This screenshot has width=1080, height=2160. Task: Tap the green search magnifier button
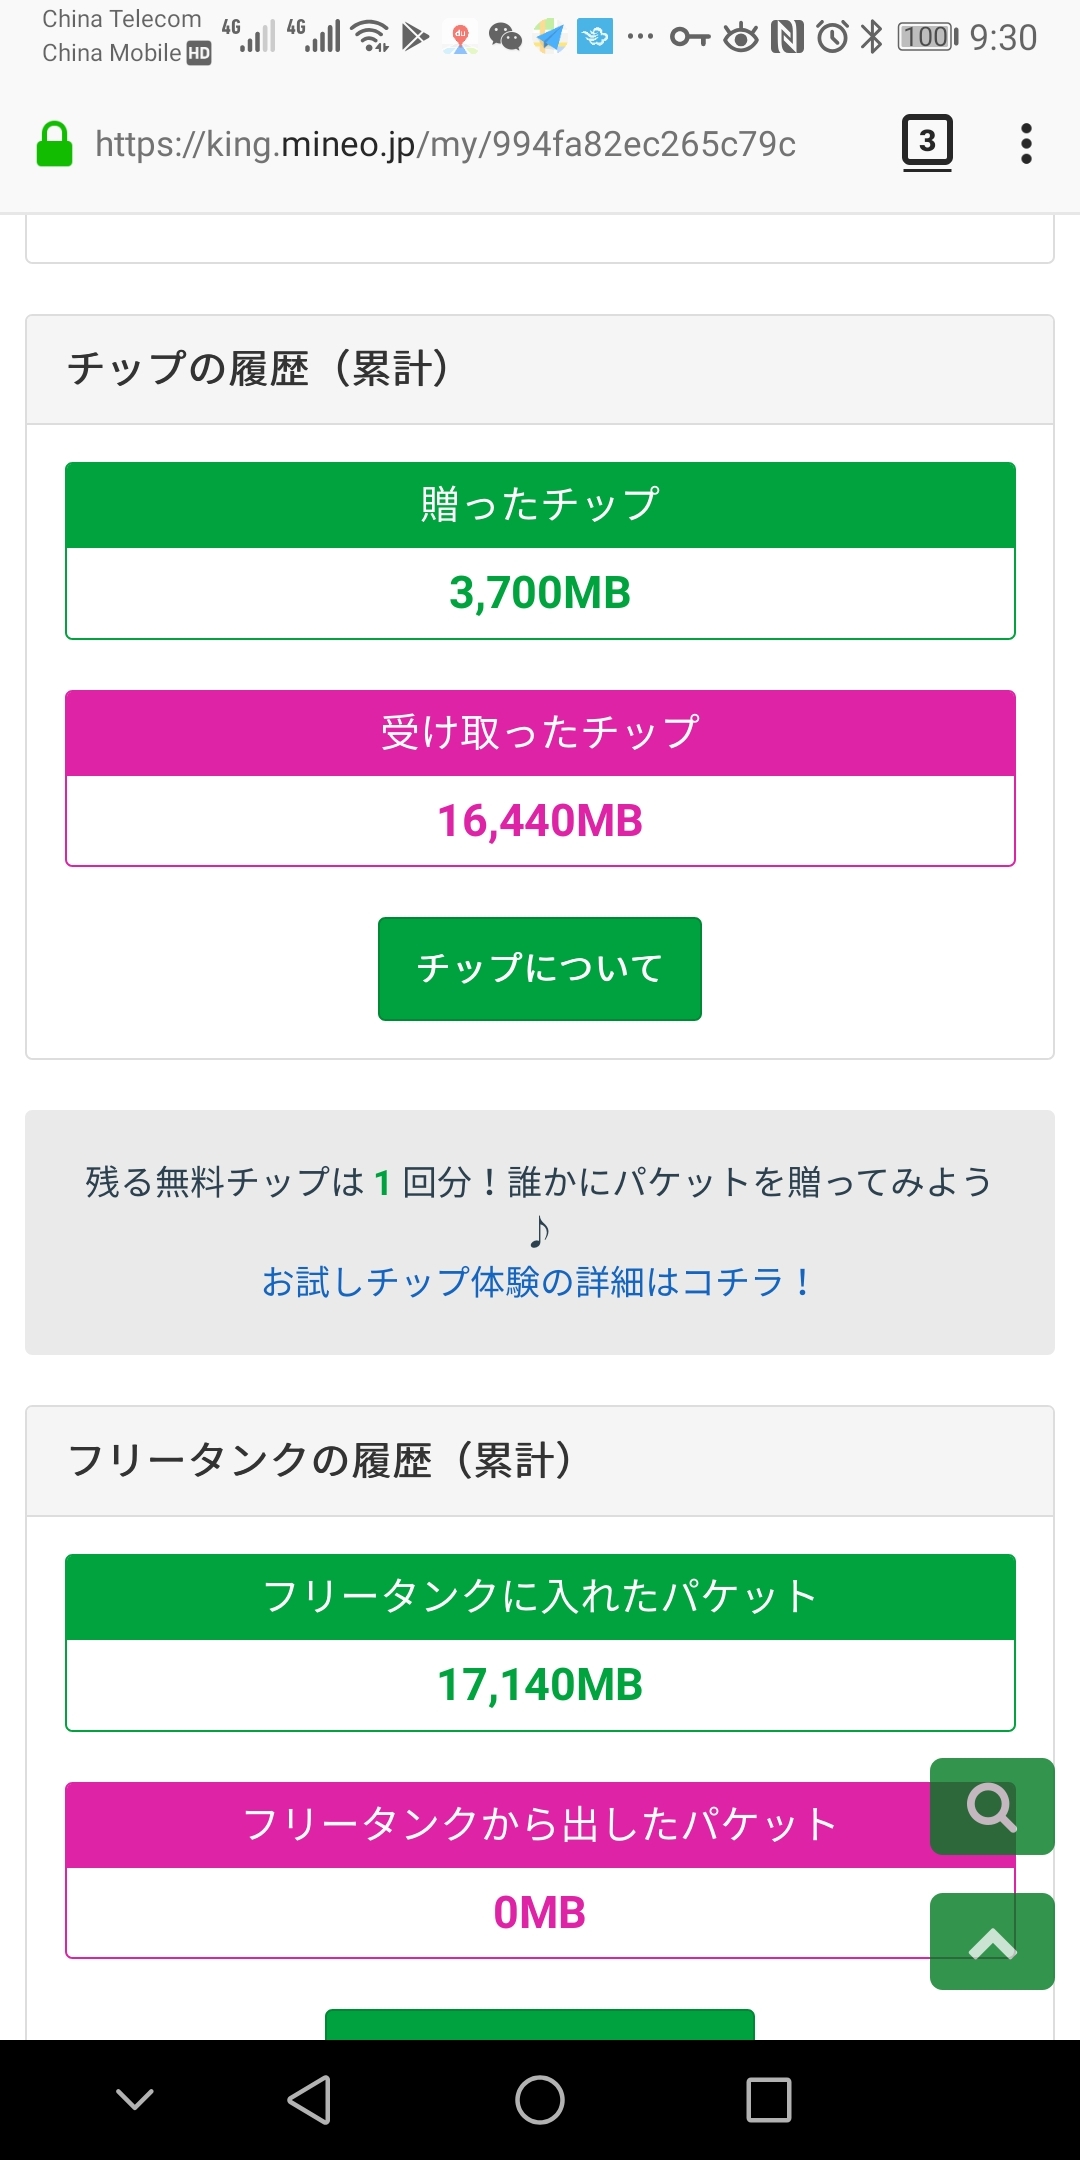point(991,1806)
